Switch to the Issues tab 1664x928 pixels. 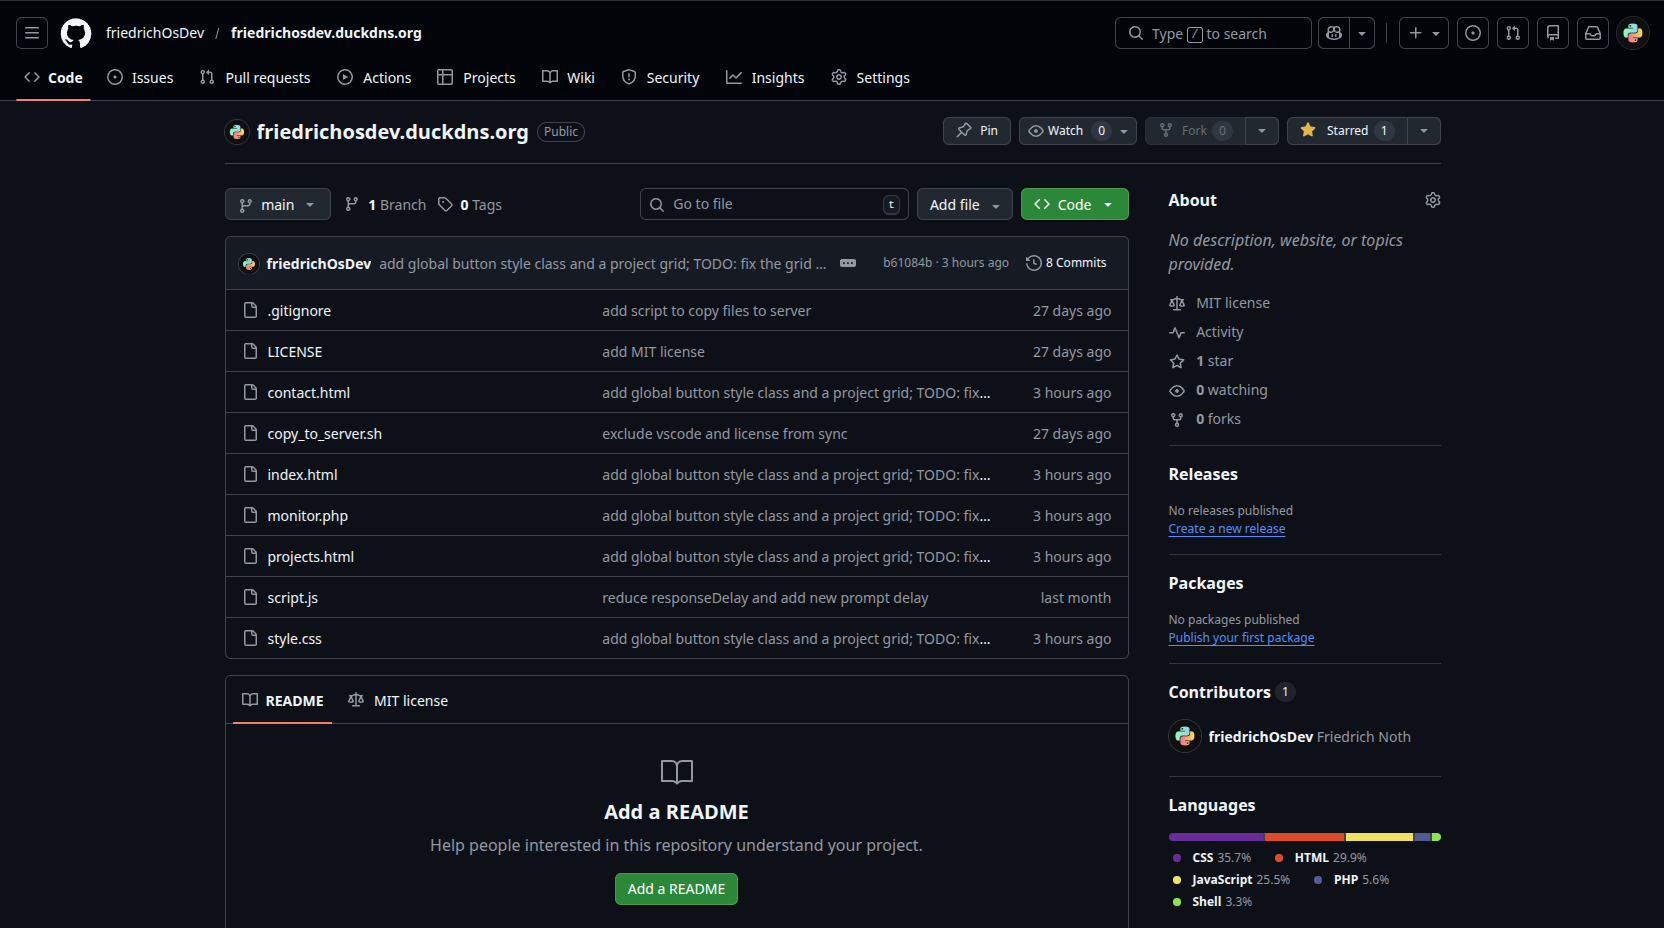[140, 78]
